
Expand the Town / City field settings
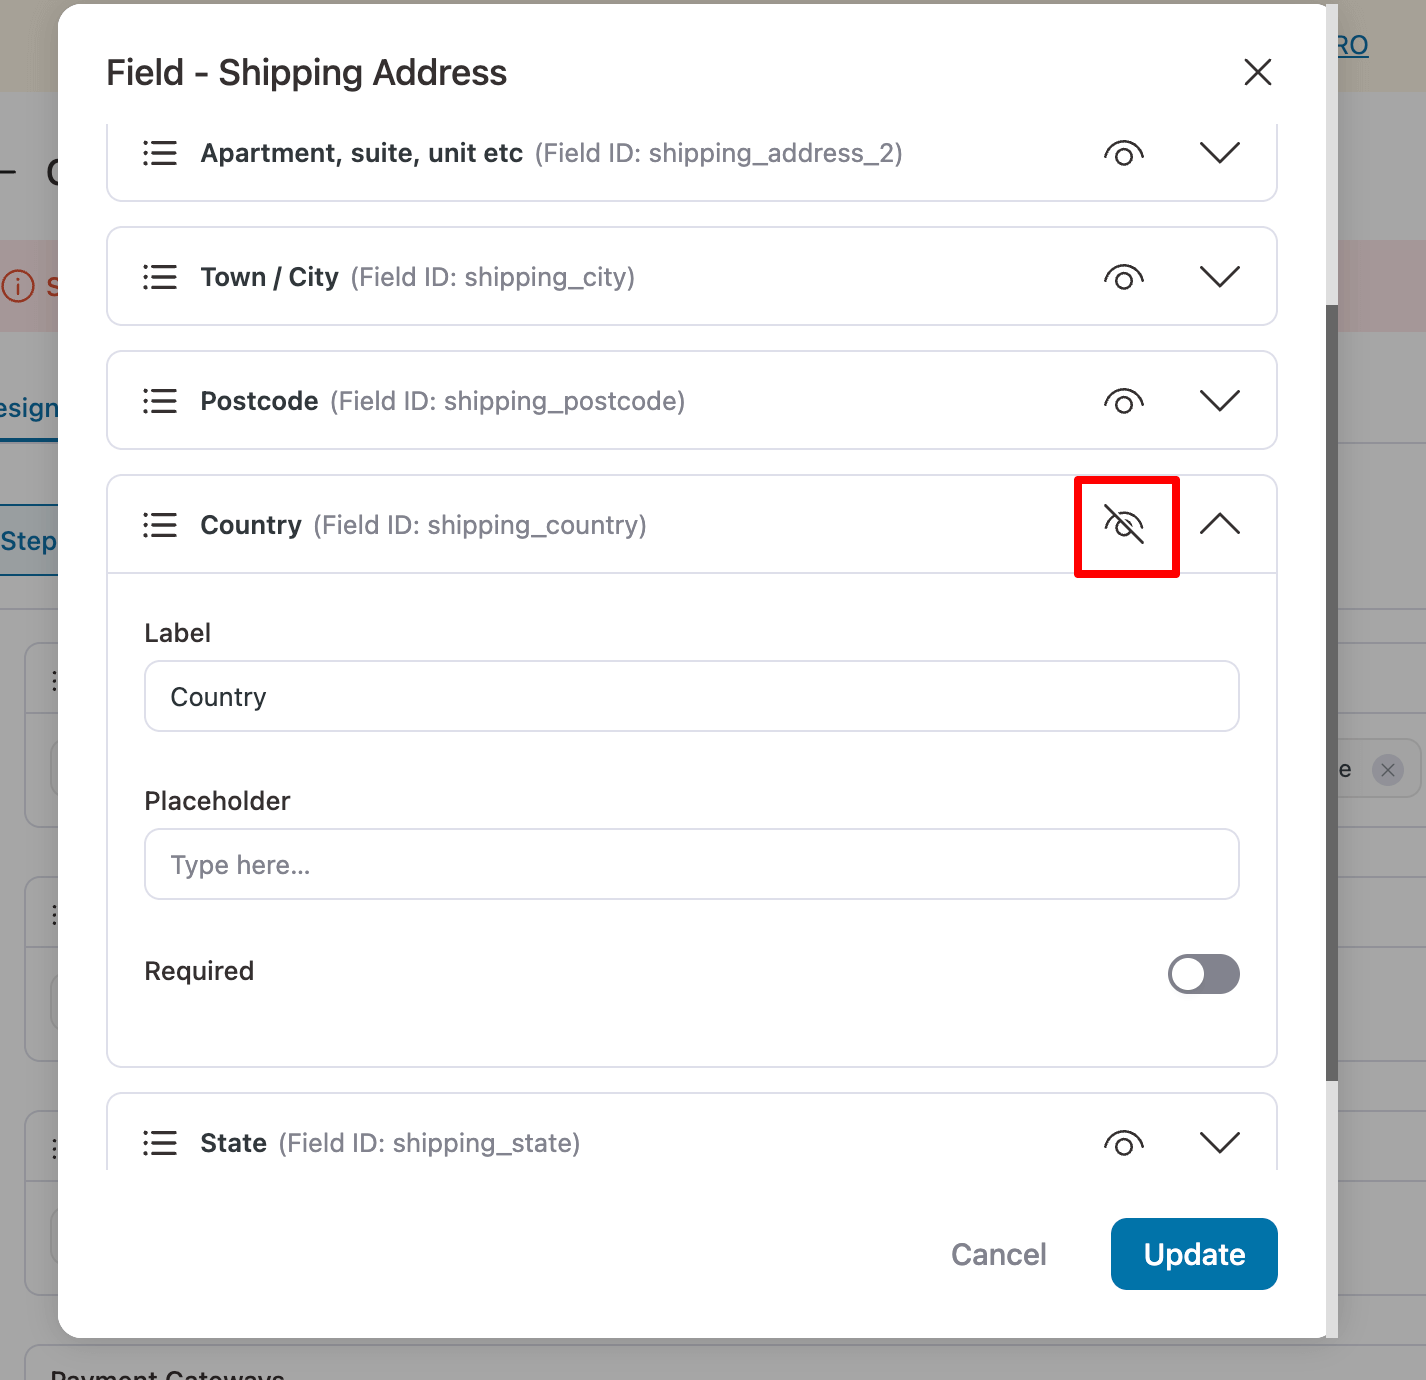click(1220, 277)
